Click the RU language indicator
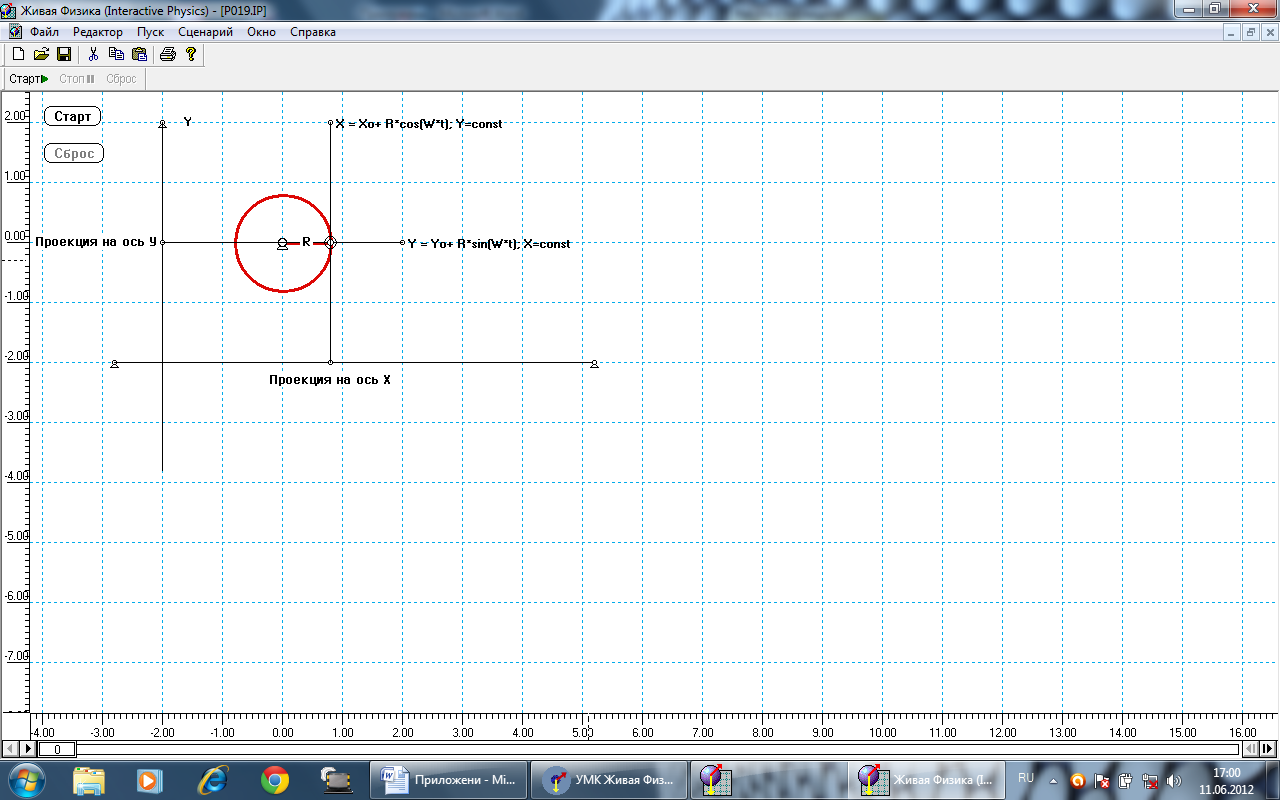Screen dimensions: 1280x800 point(1026,777)
